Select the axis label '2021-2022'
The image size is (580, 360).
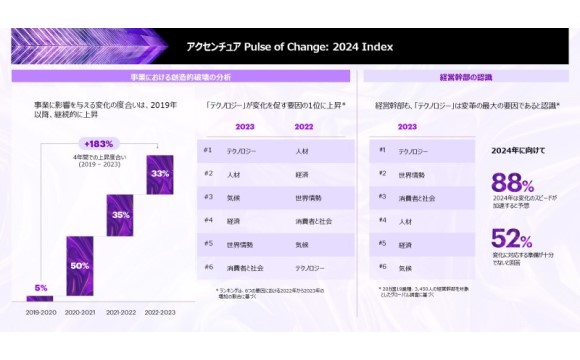[x=121, y=313]
